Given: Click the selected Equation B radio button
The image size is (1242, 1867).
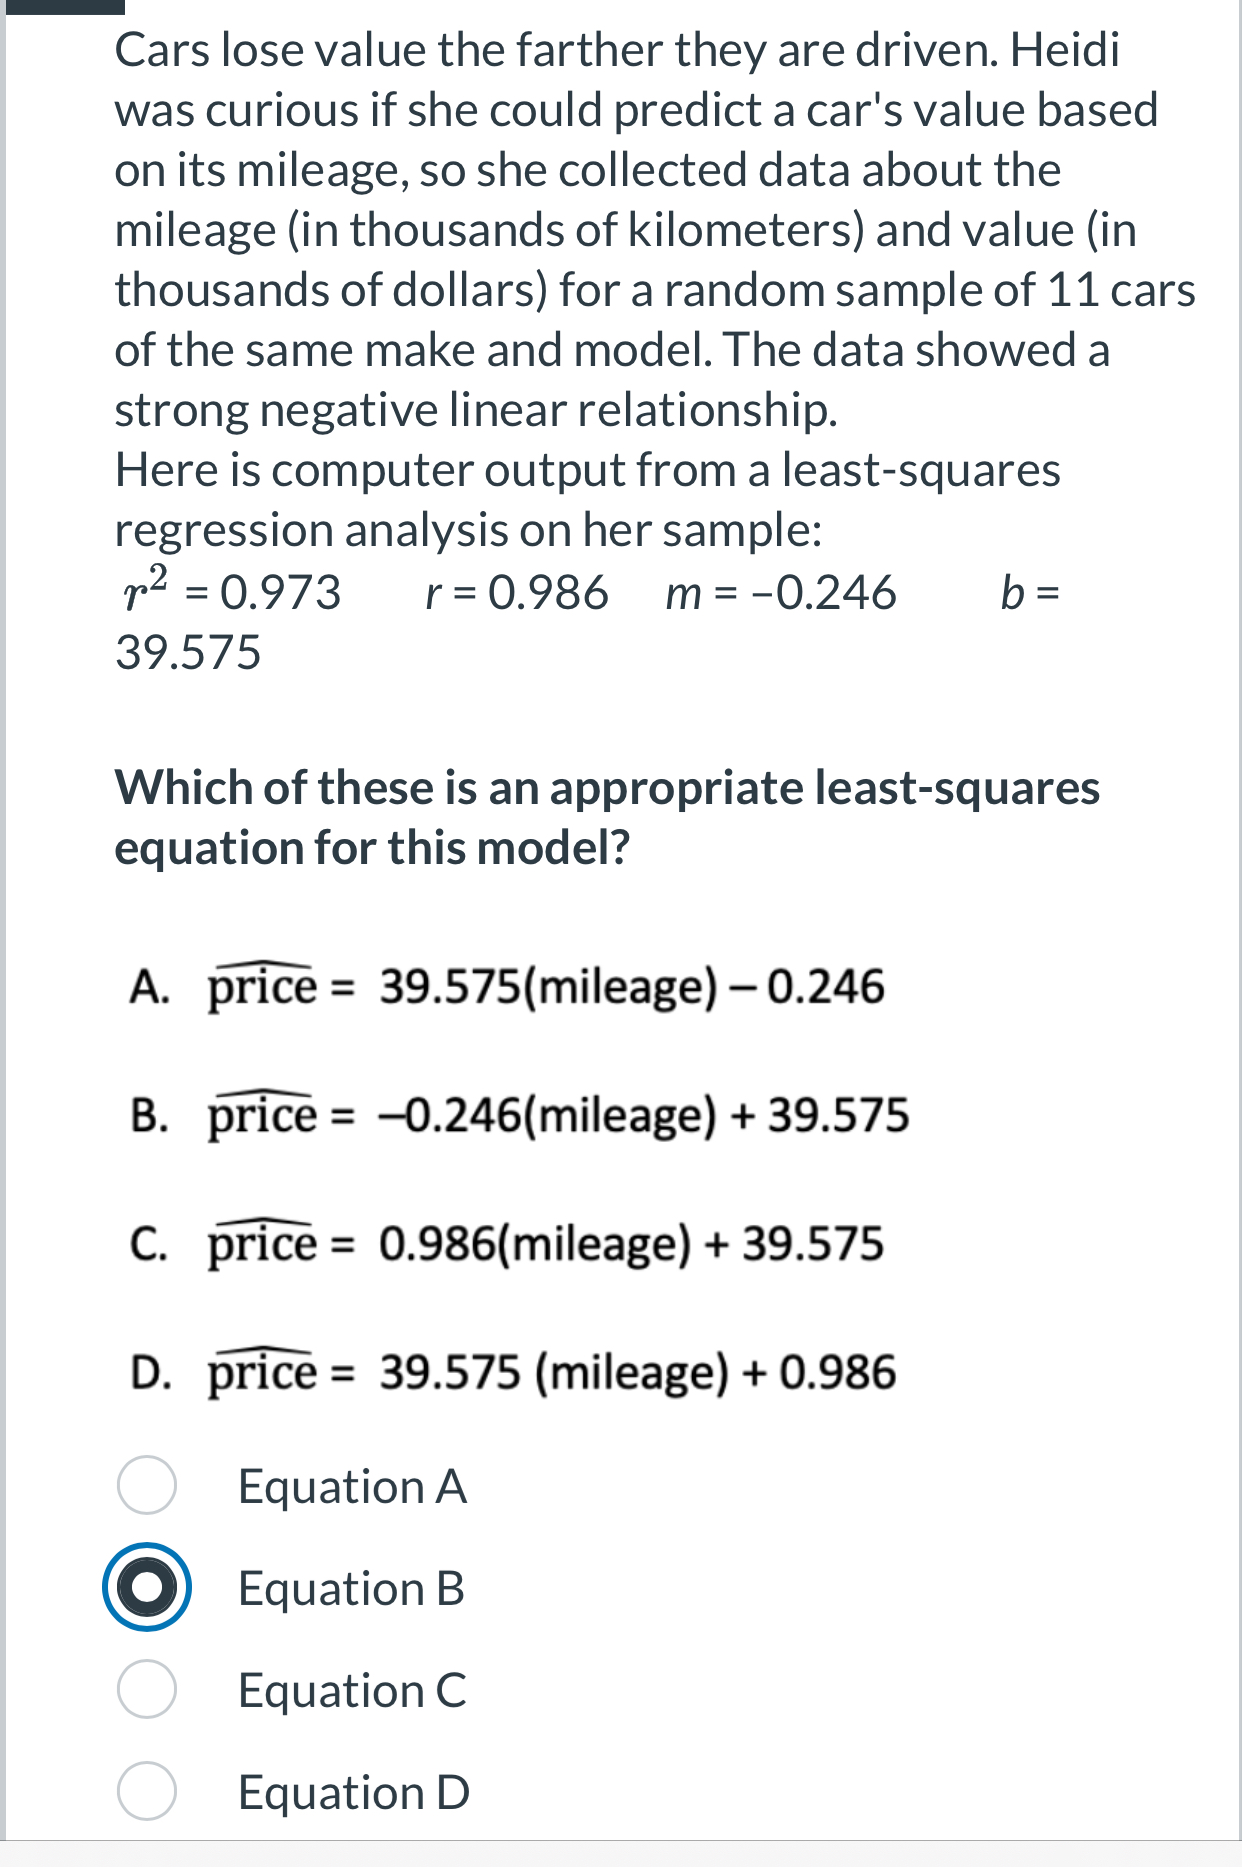Looking at the screenshot, I should pos(147,1587).
